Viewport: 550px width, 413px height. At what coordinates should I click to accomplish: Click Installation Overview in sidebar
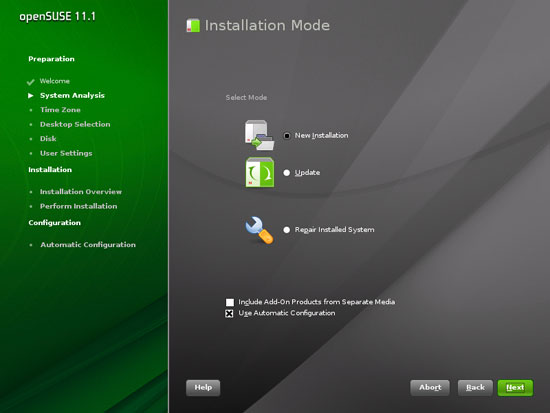pyautogui.click(x=81, y=192)
